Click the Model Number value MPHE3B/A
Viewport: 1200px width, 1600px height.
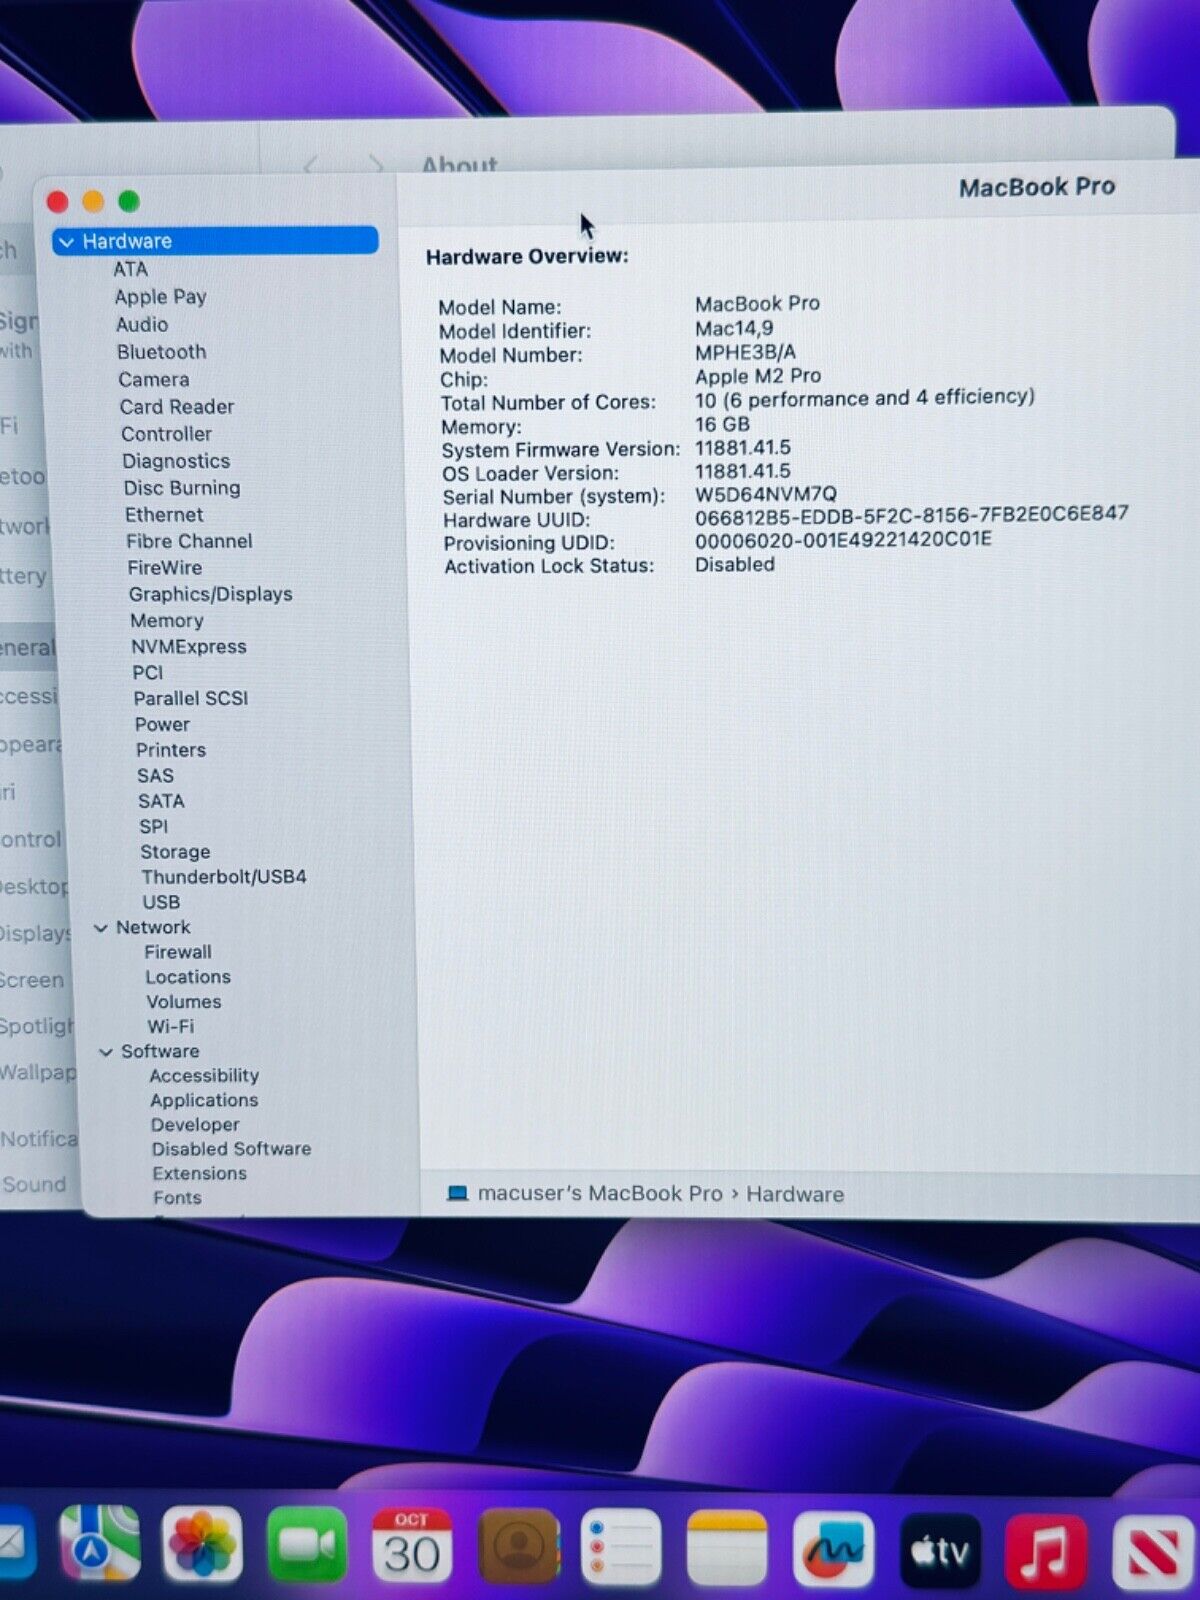point(745,352)
